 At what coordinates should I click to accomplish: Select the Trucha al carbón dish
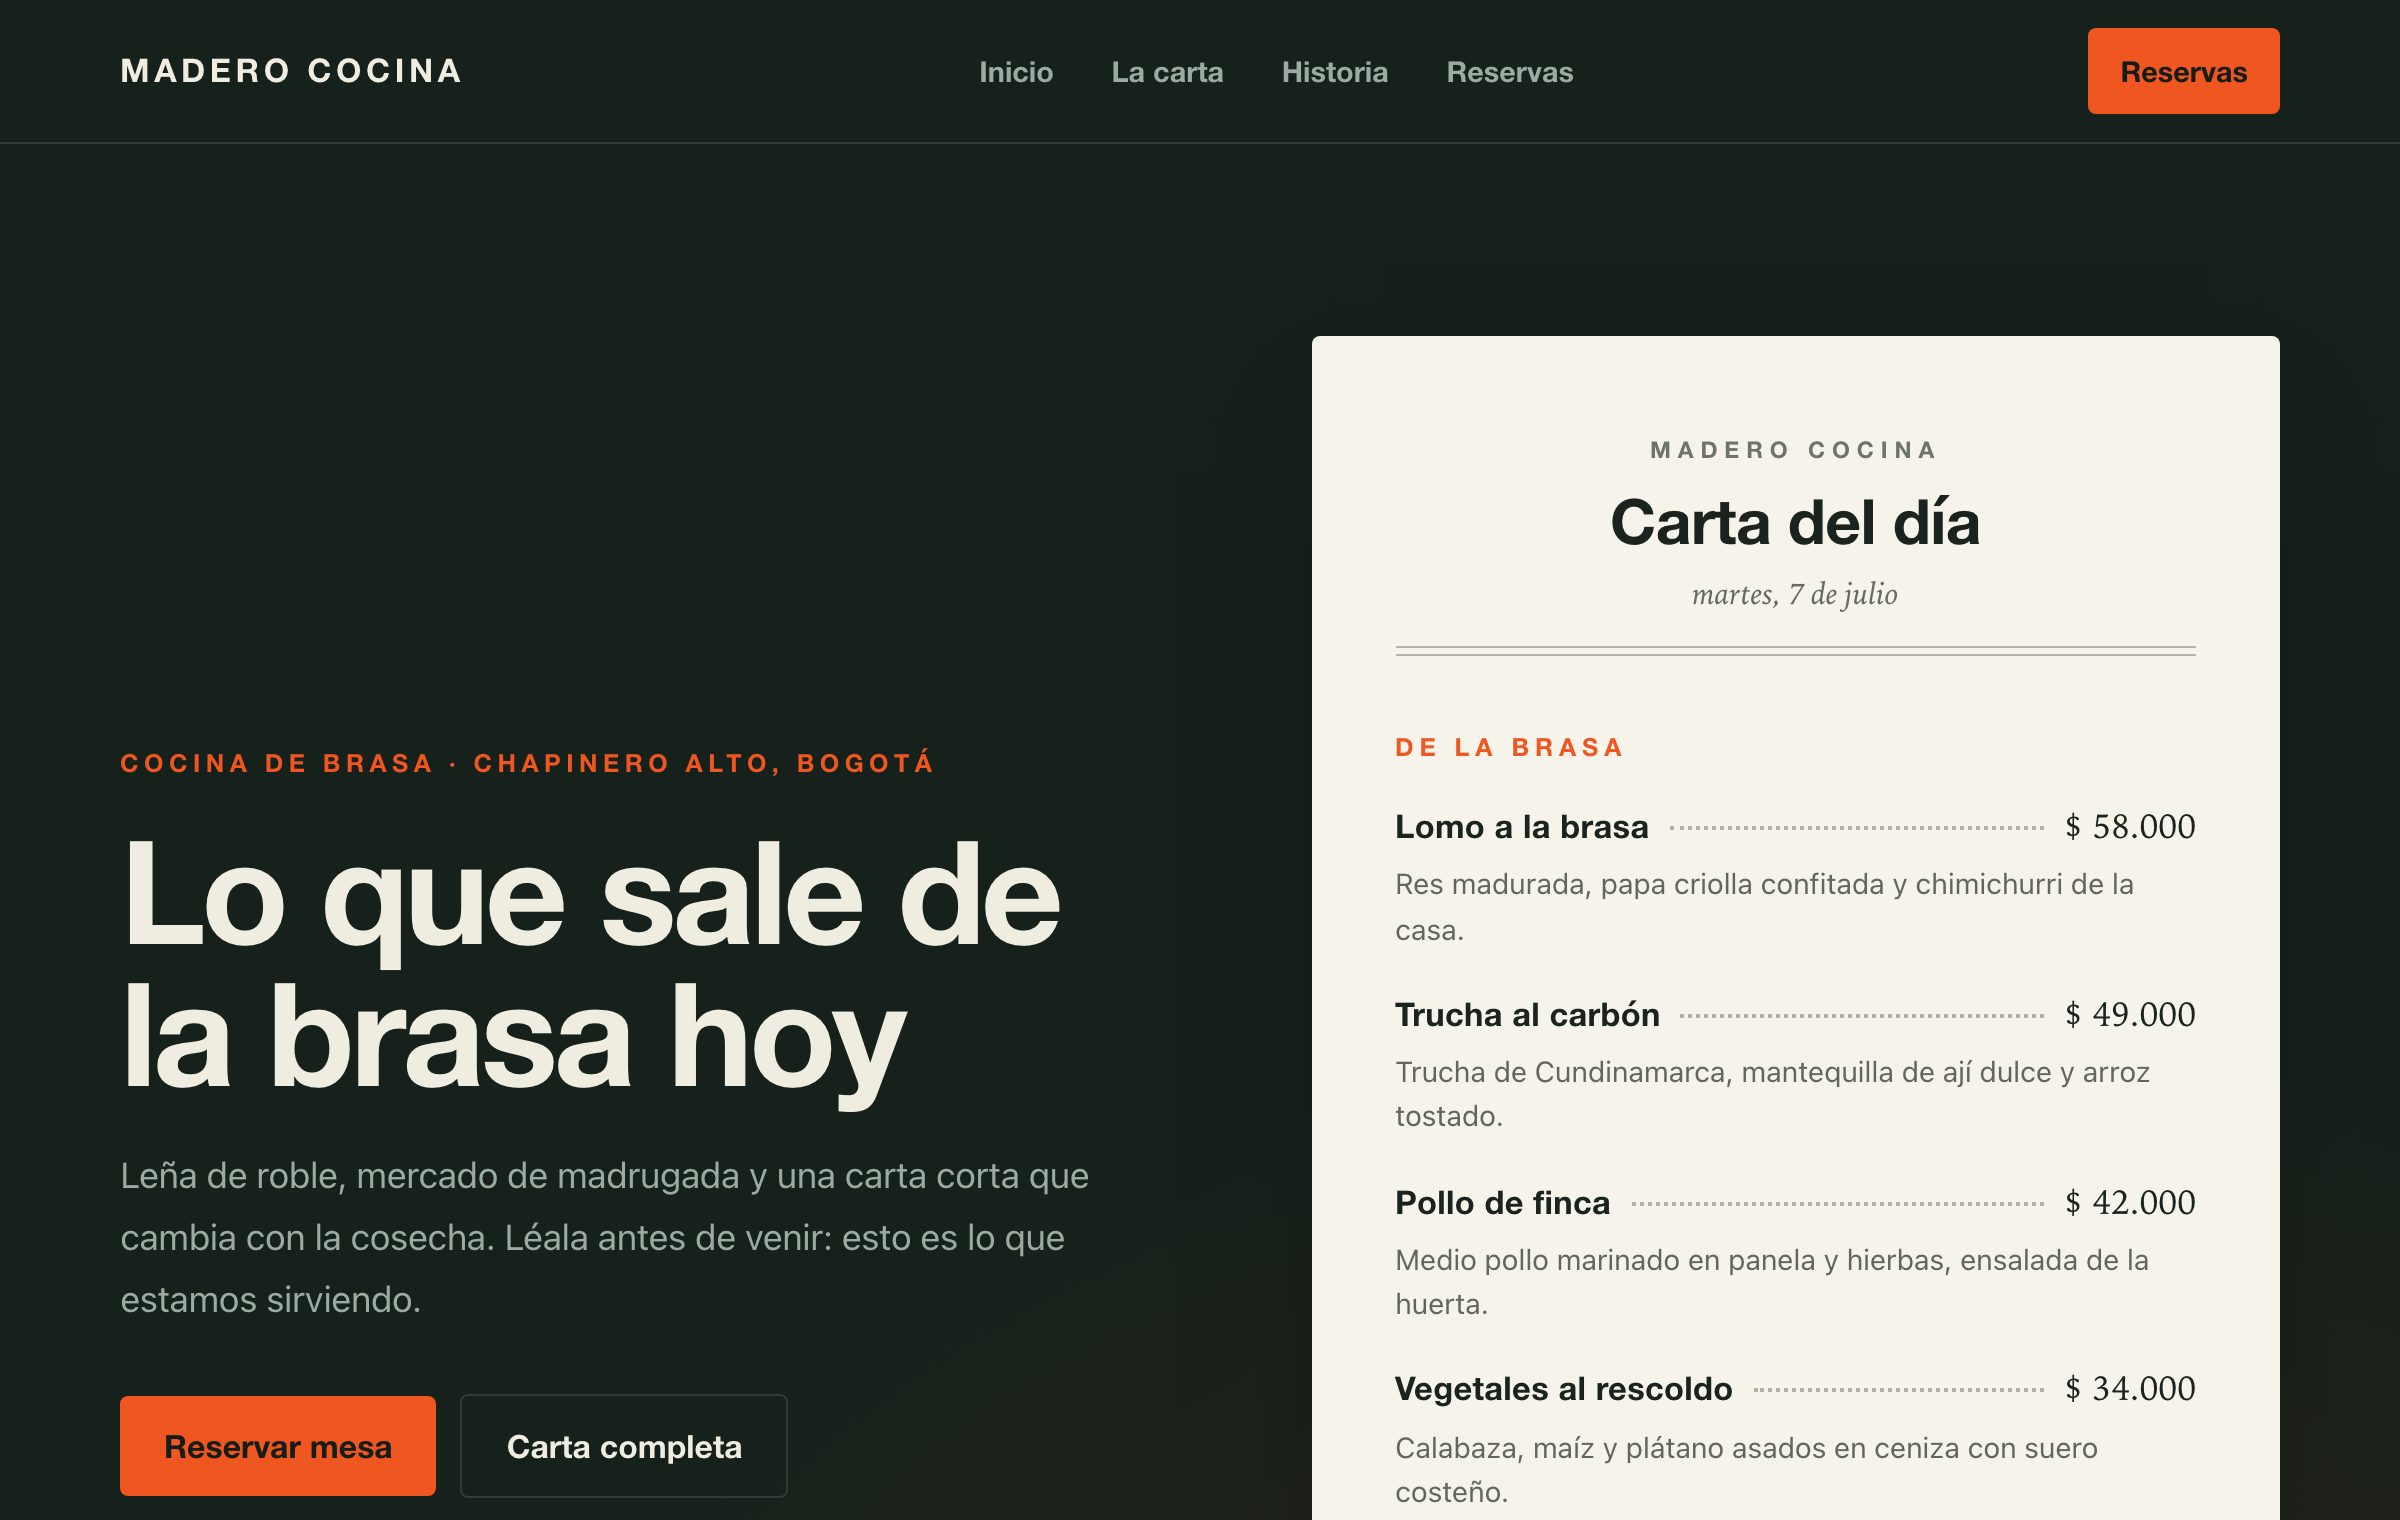click(x=1527, y=1015)
